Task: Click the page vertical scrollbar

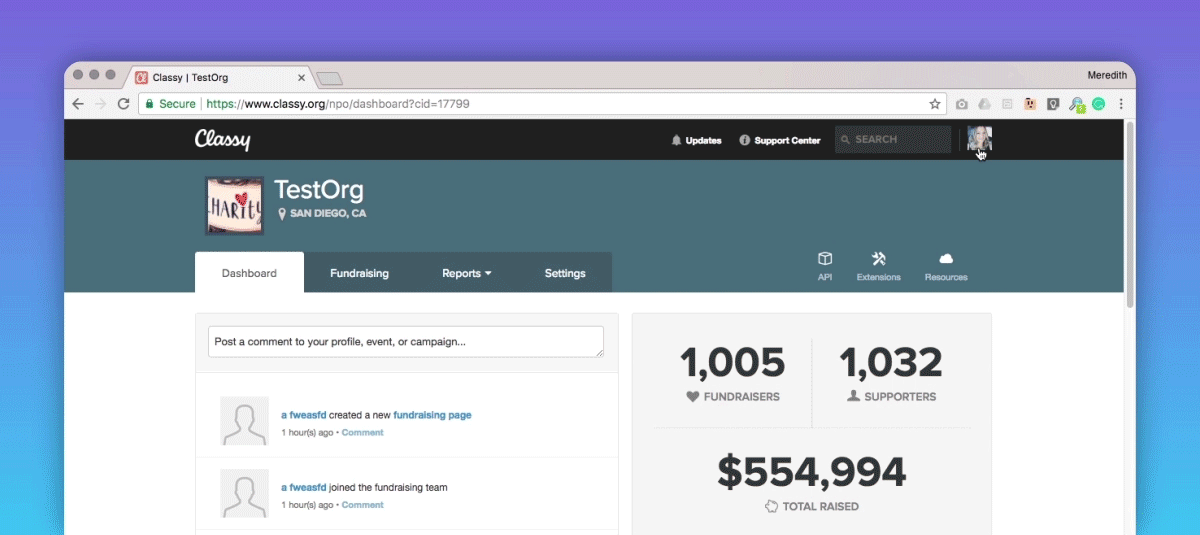Action: click(1131, 214)
